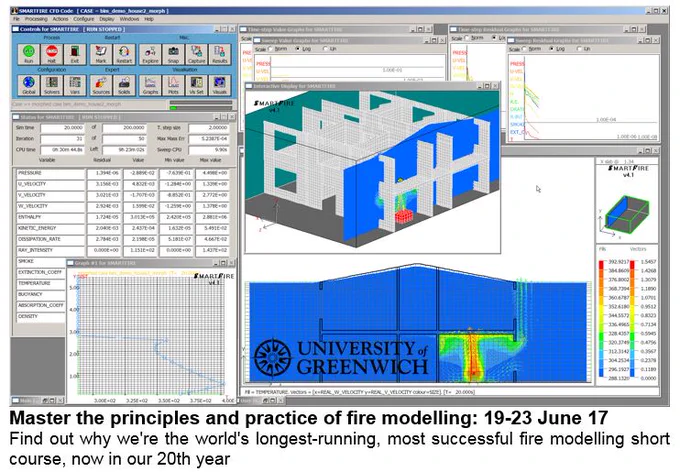Viewport: 680px width, 472px height.
Task: Click the Exit button in Controls panel
Action: [75, 54]
